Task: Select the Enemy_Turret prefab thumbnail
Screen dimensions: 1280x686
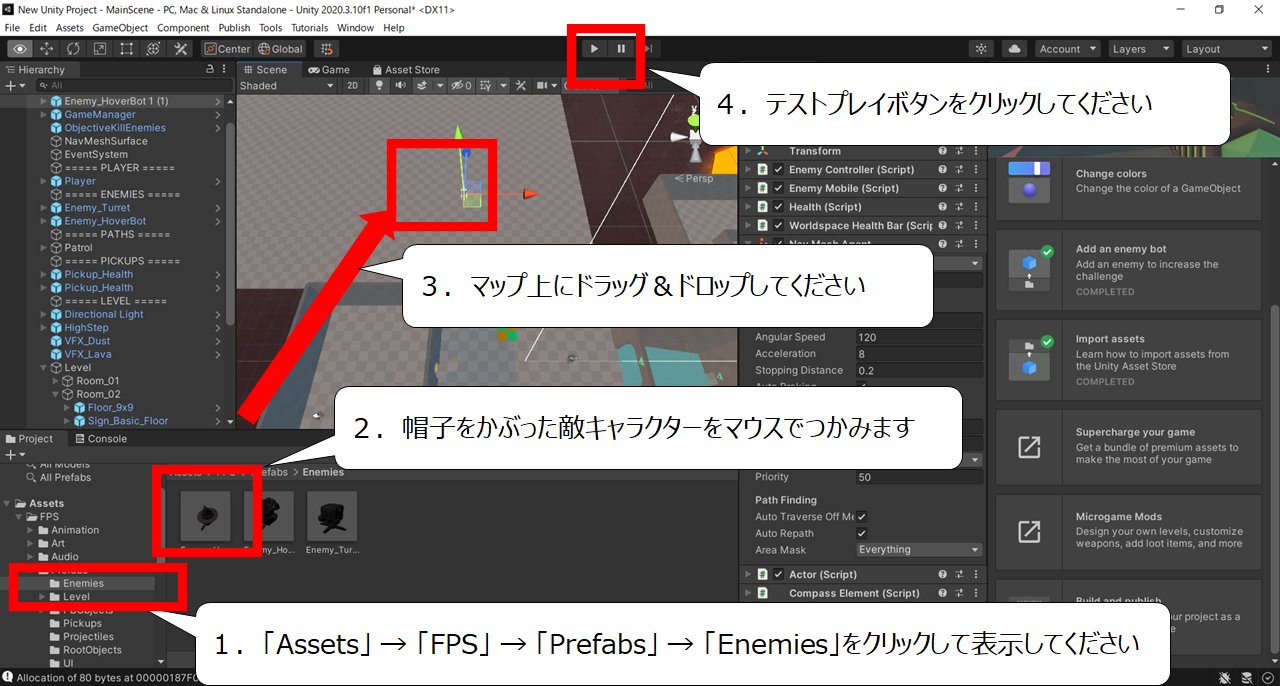Action: pos(332,516)
